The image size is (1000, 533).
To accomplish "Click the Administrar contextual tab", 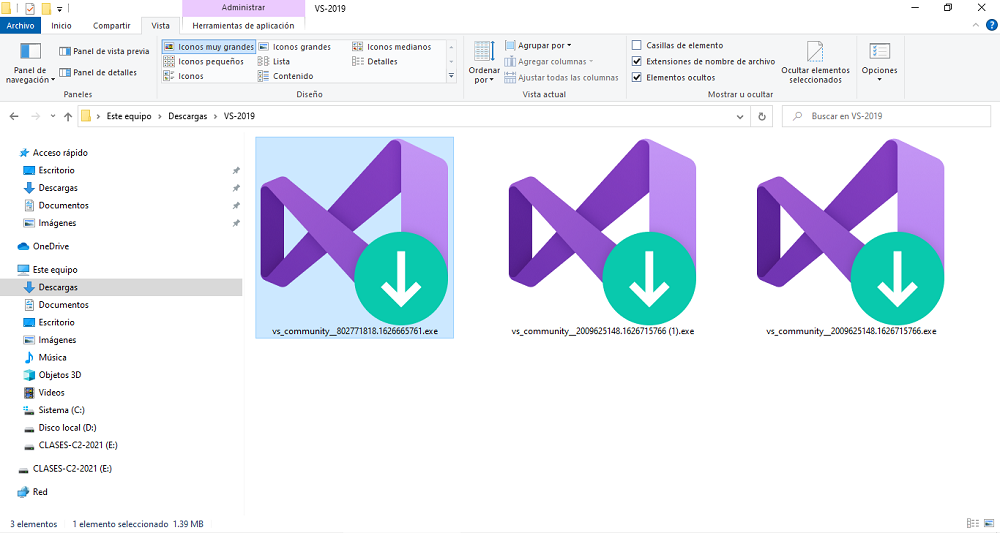I will pyautogui.click(x=243, y=8).
